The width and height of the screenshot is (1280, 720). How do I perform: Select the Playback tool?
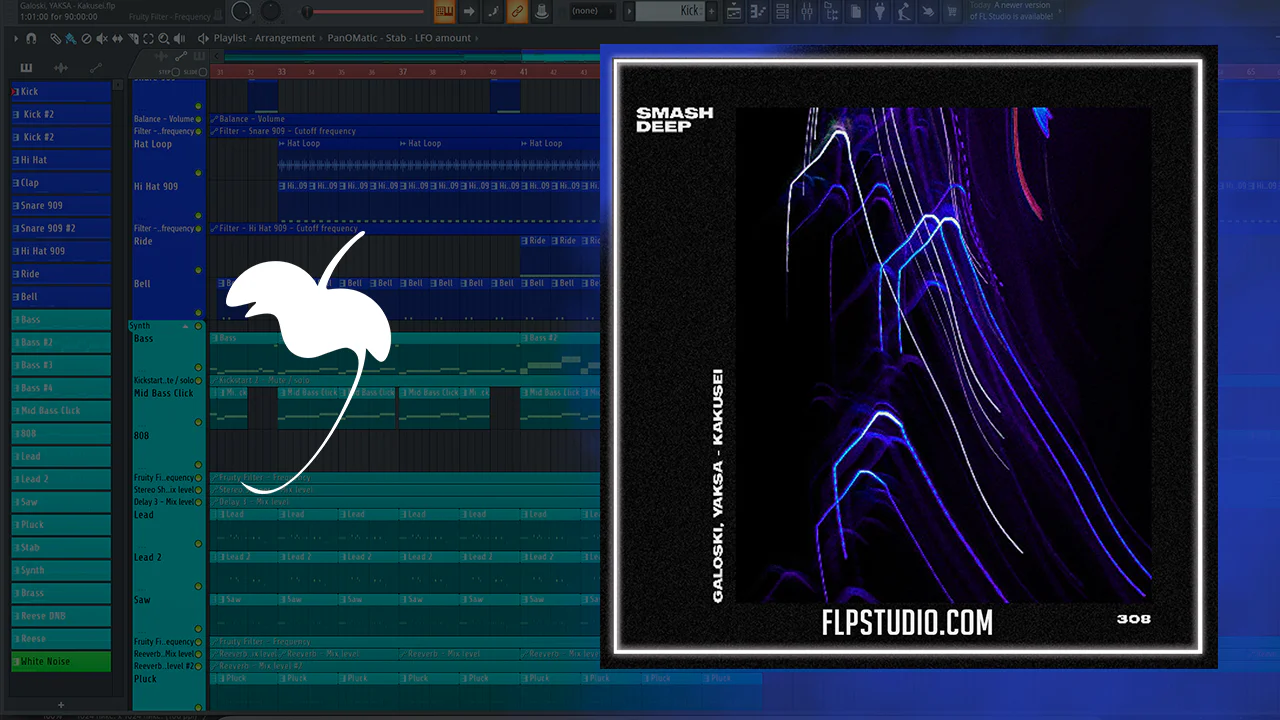[180, 38]
